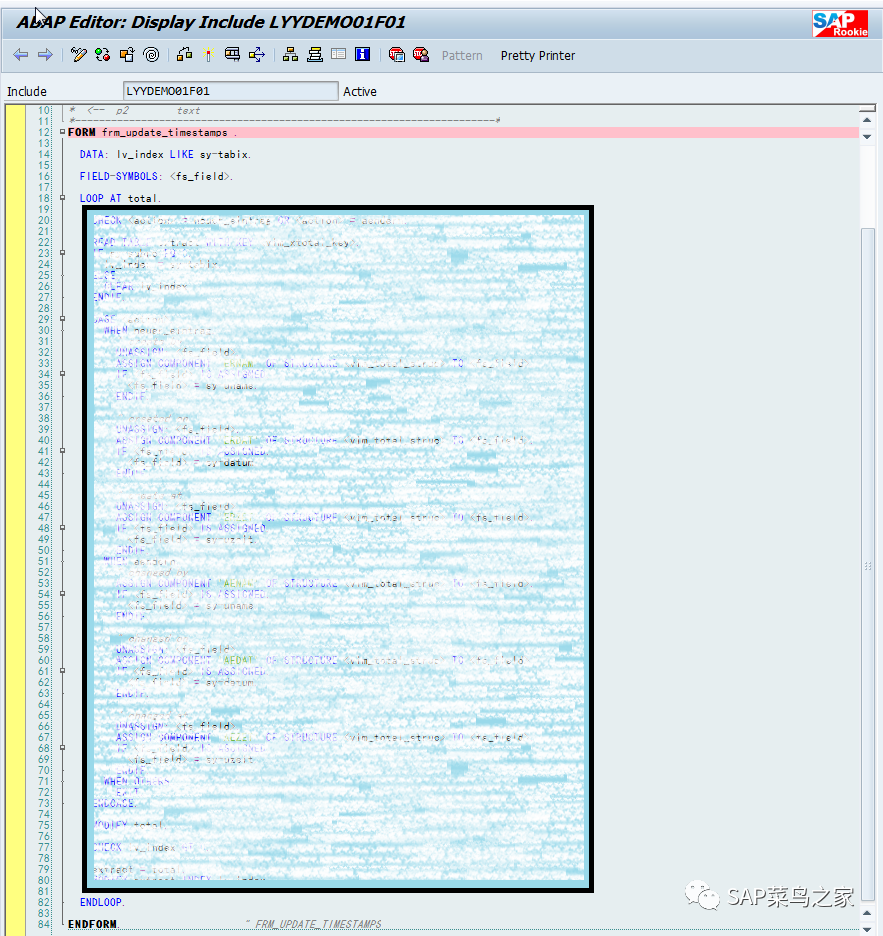Click the 'ENDLOOP.' statement
The image size is (883, 936).
tap(102, 902)
